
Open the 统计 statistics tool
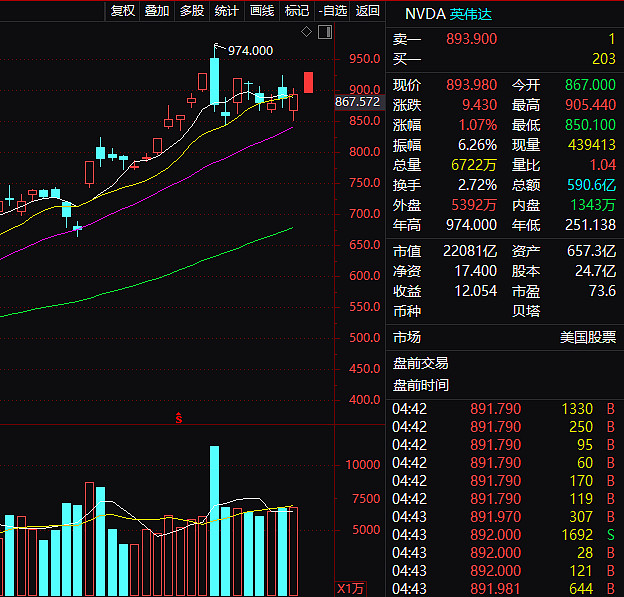[226, 11]
